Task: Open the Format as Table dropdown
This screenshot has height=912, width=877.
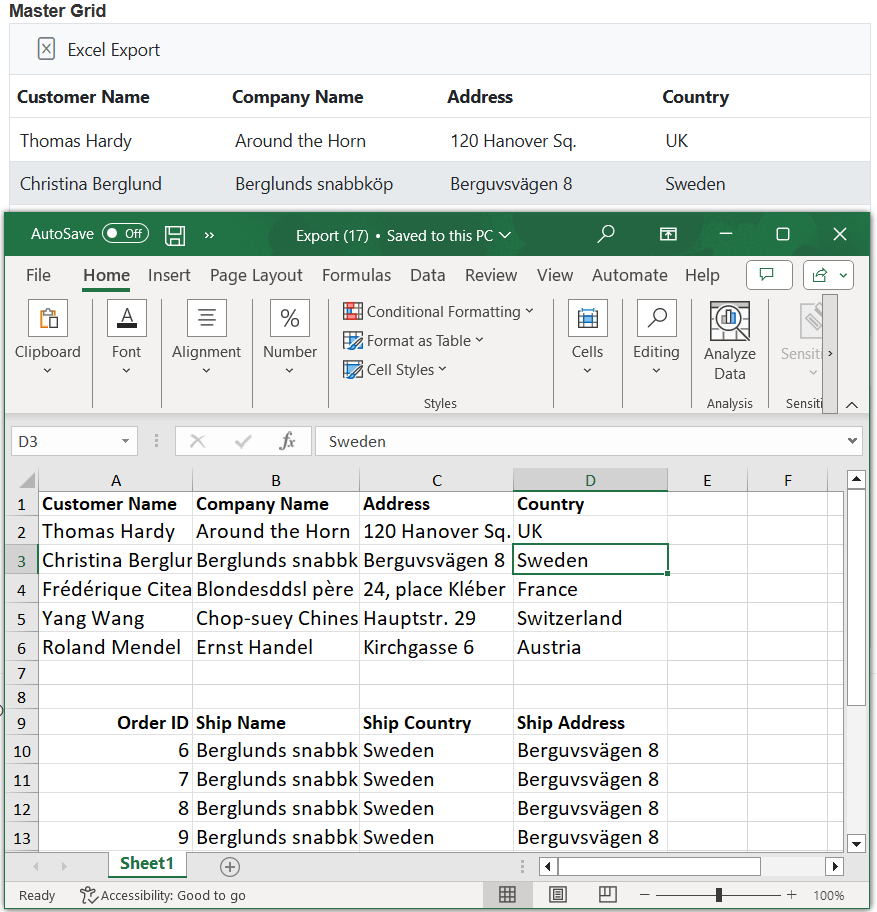Action: (413, 340)
